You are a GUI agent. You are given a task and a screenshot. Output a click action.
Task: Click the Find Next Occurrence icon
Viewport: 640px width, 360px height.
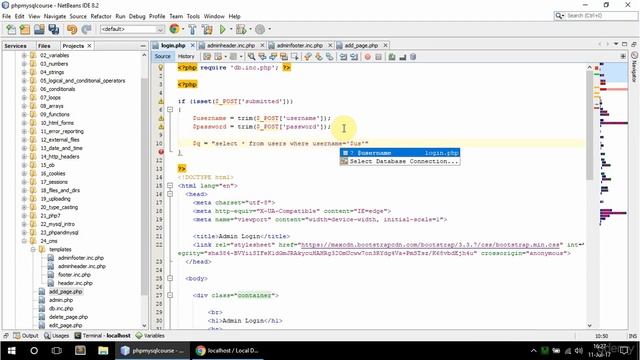click(273, 57)
